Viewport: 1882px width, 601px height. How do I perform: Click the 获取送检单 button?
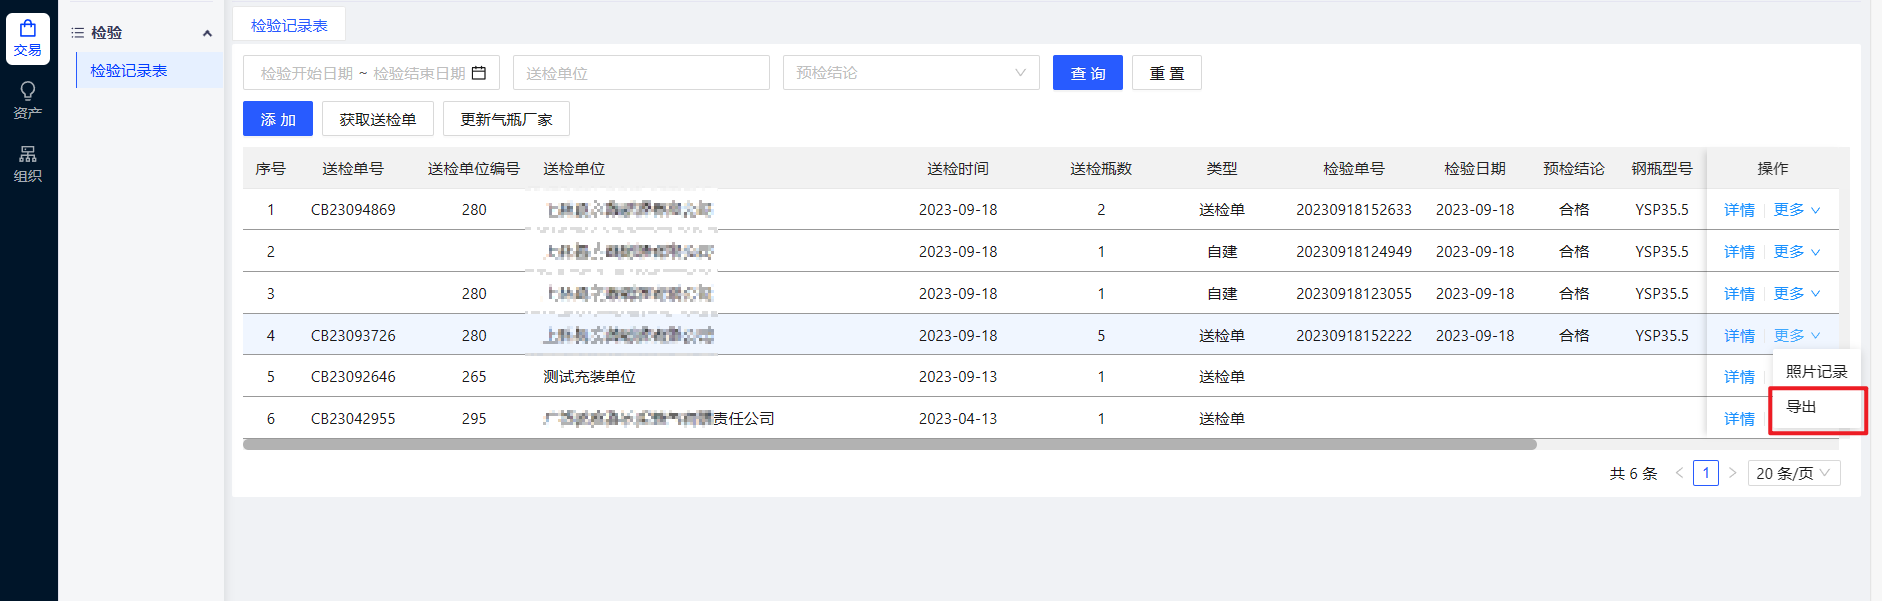point(377,119)
